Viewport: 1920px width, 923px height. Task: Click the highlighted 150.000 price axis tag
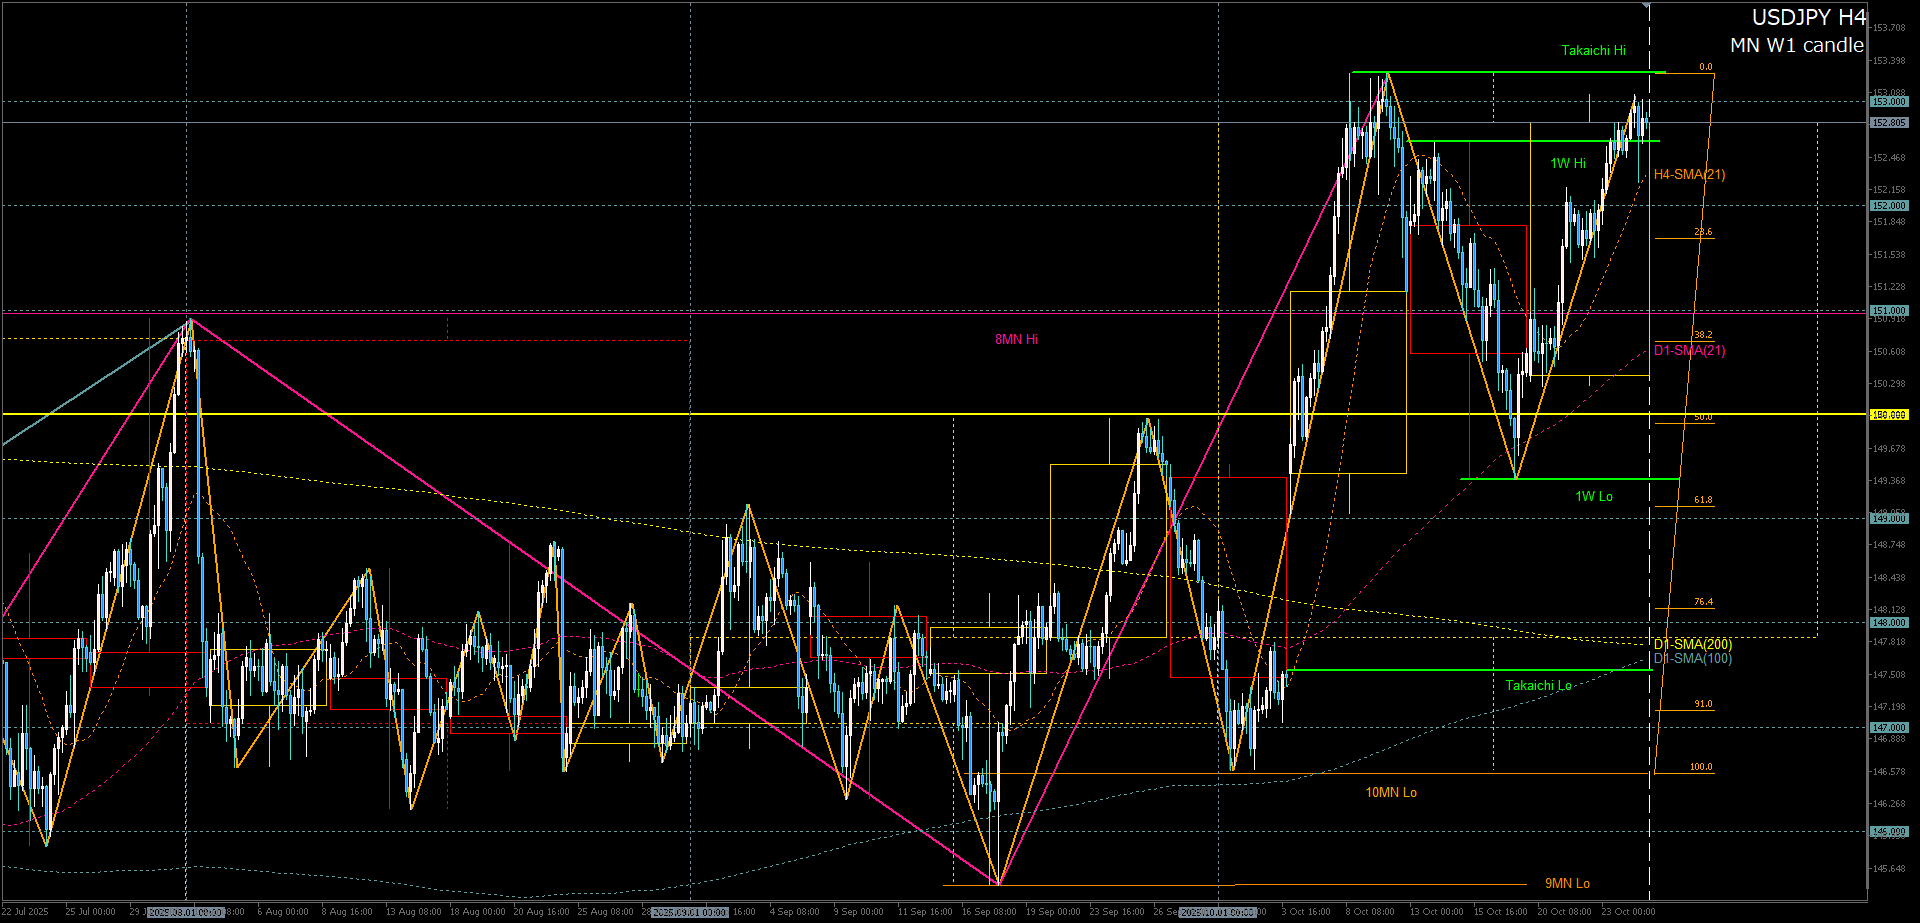1889,415
